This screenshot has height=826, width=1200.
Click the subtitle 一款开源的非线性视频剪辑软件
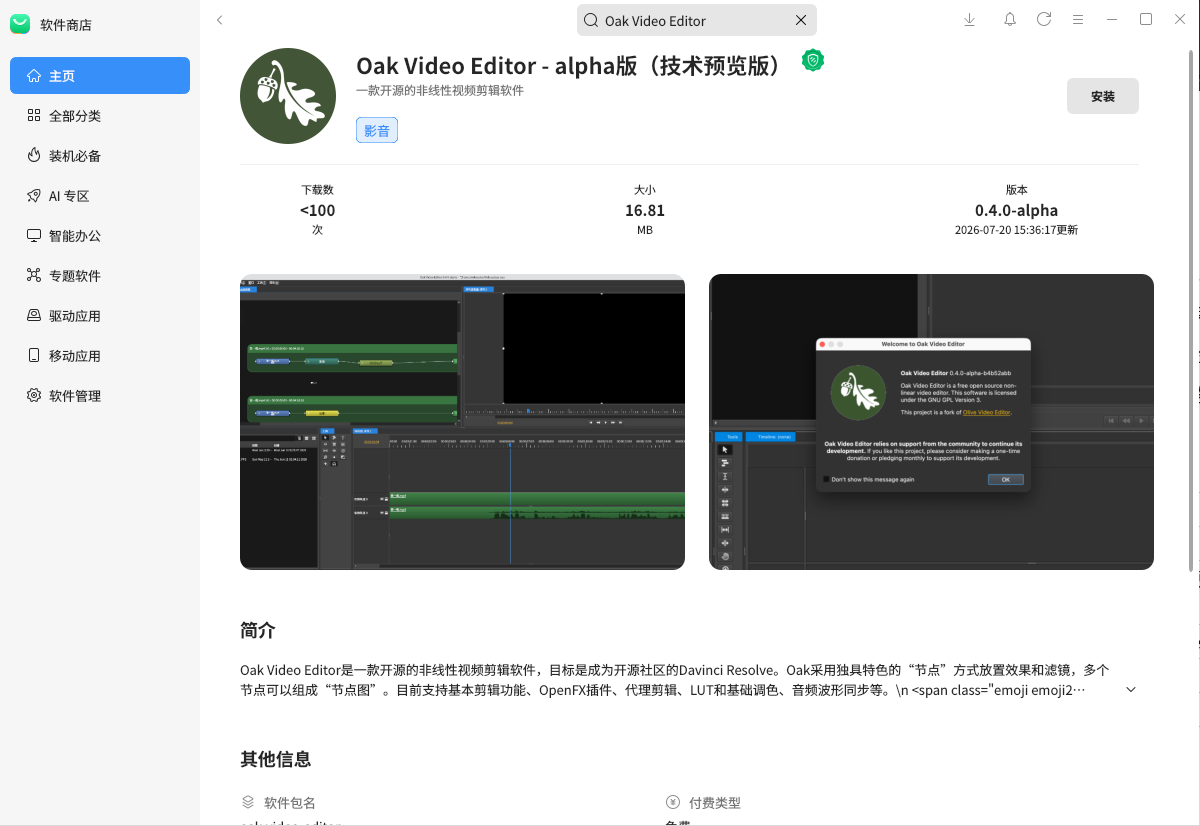pos(440,91)
